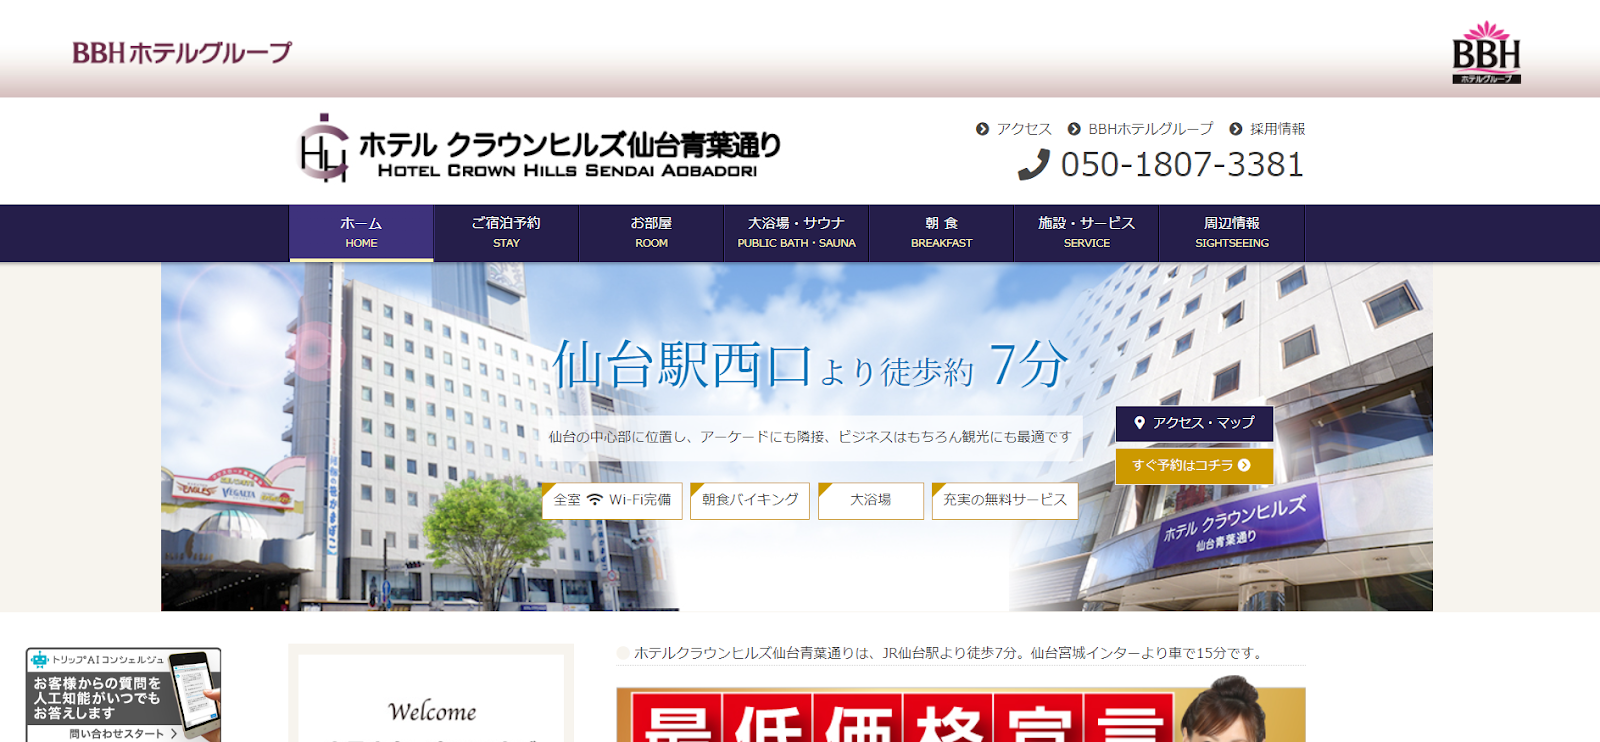Open the BBHホテルグループ header link
This screenshot has height=742, width=1600.
[1151, 129]
